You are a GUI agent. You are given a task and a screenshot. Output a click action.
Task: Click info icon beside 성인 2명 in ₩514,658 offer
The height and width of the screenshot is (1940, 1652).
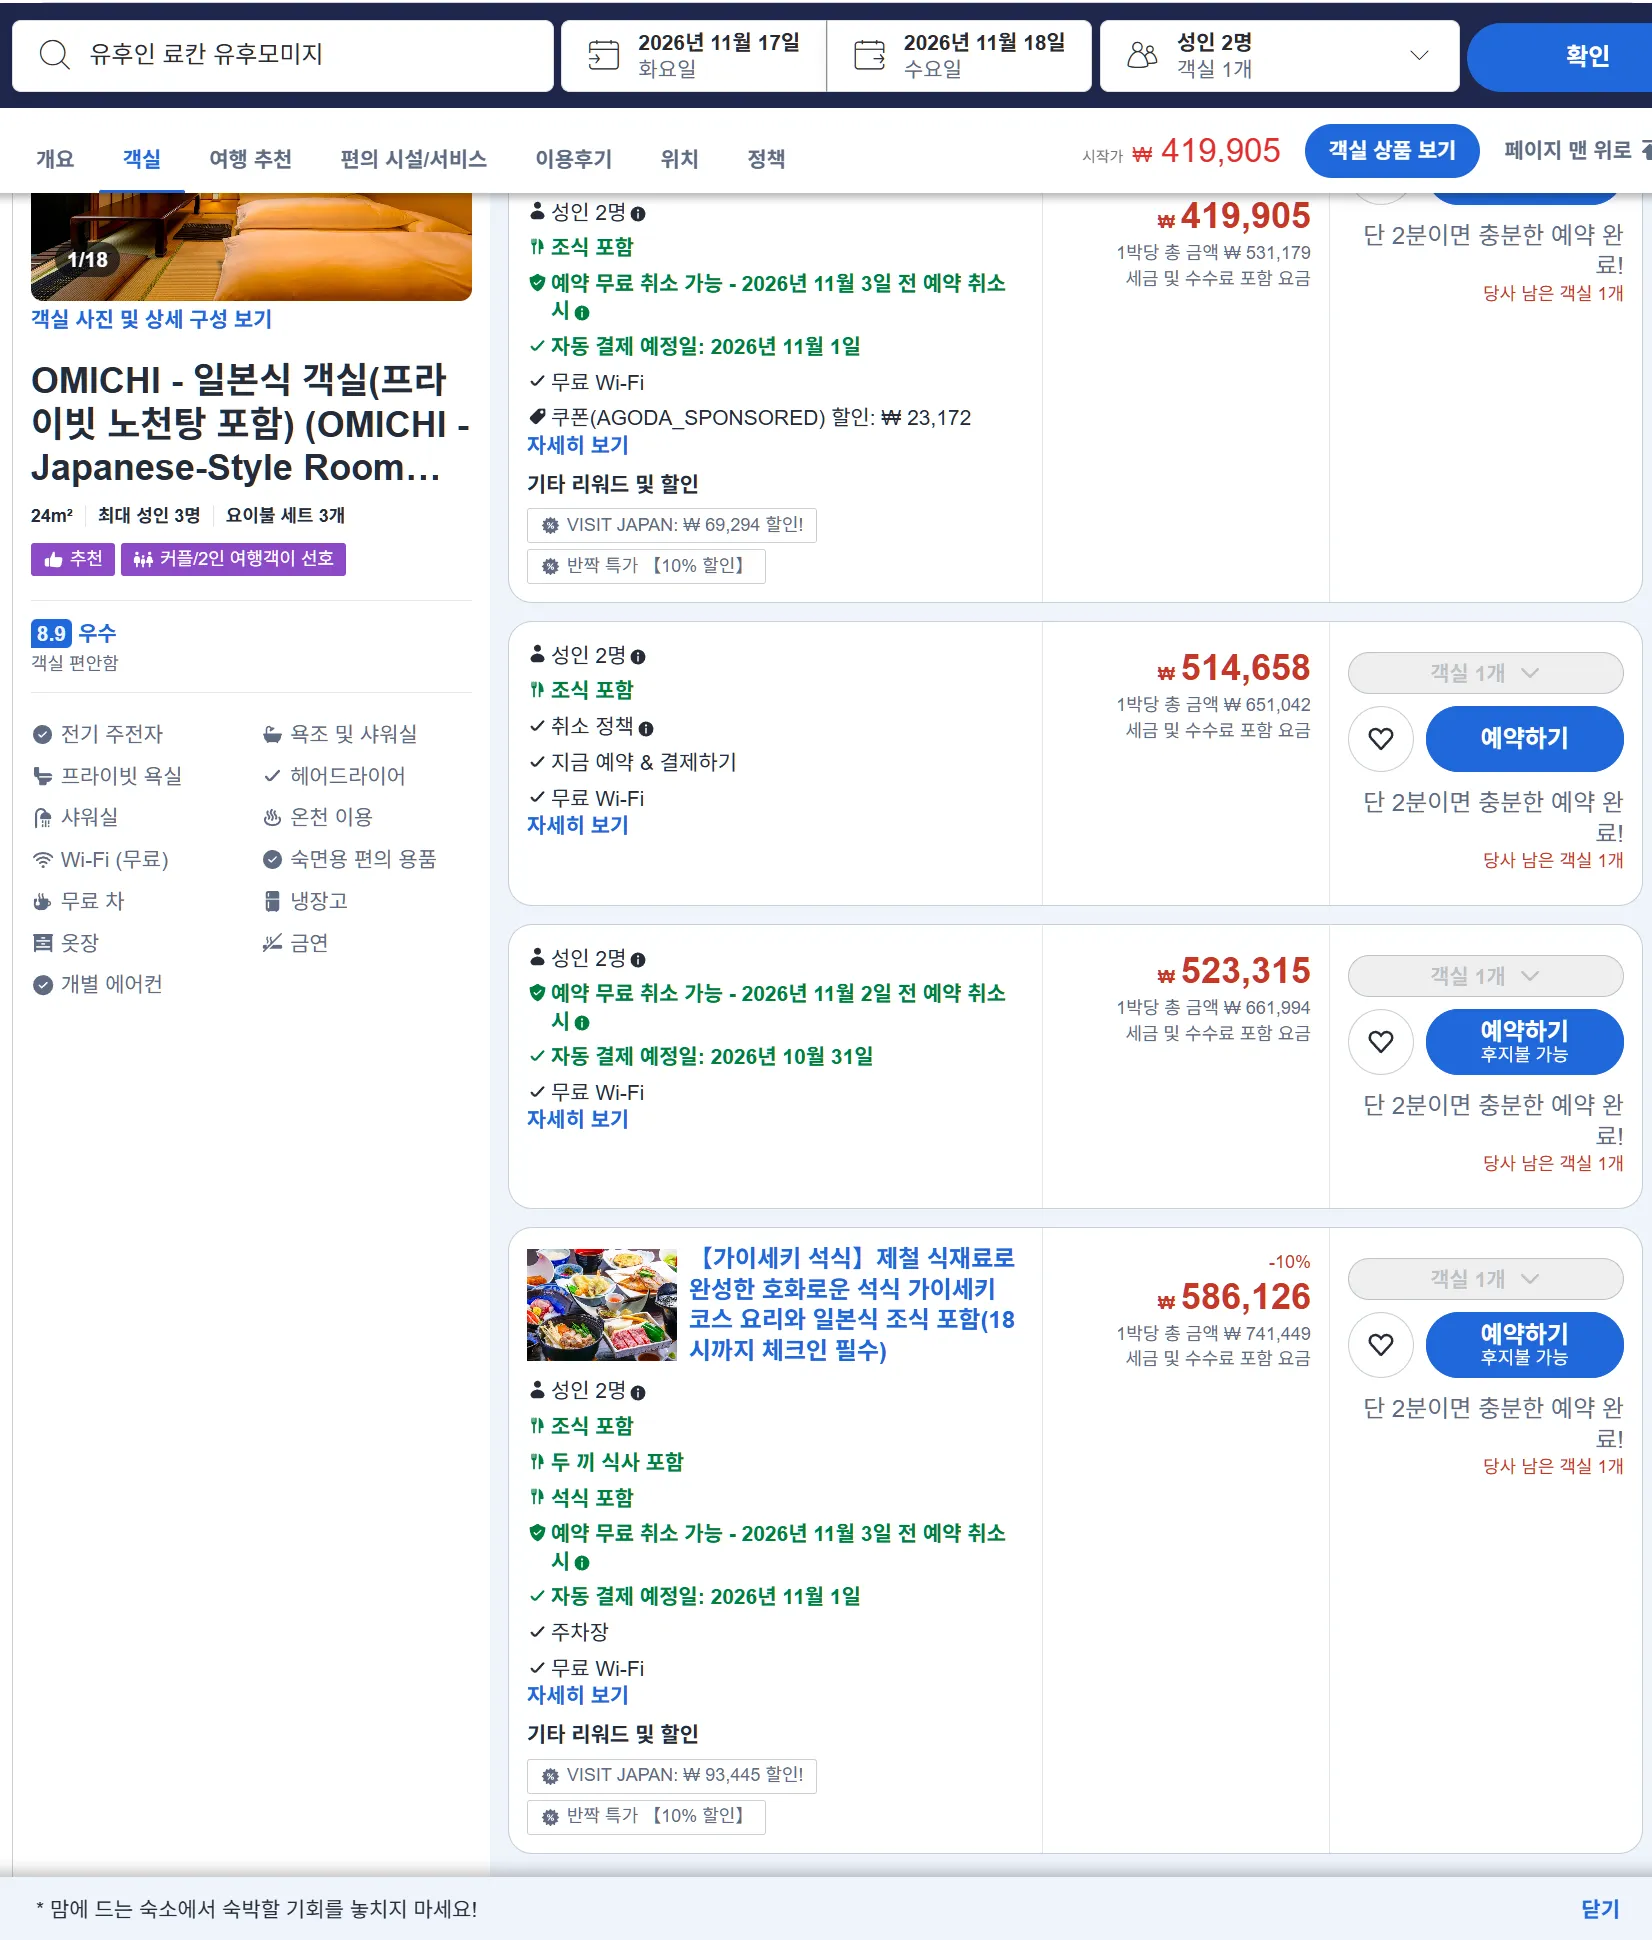(x=638, y=657)
